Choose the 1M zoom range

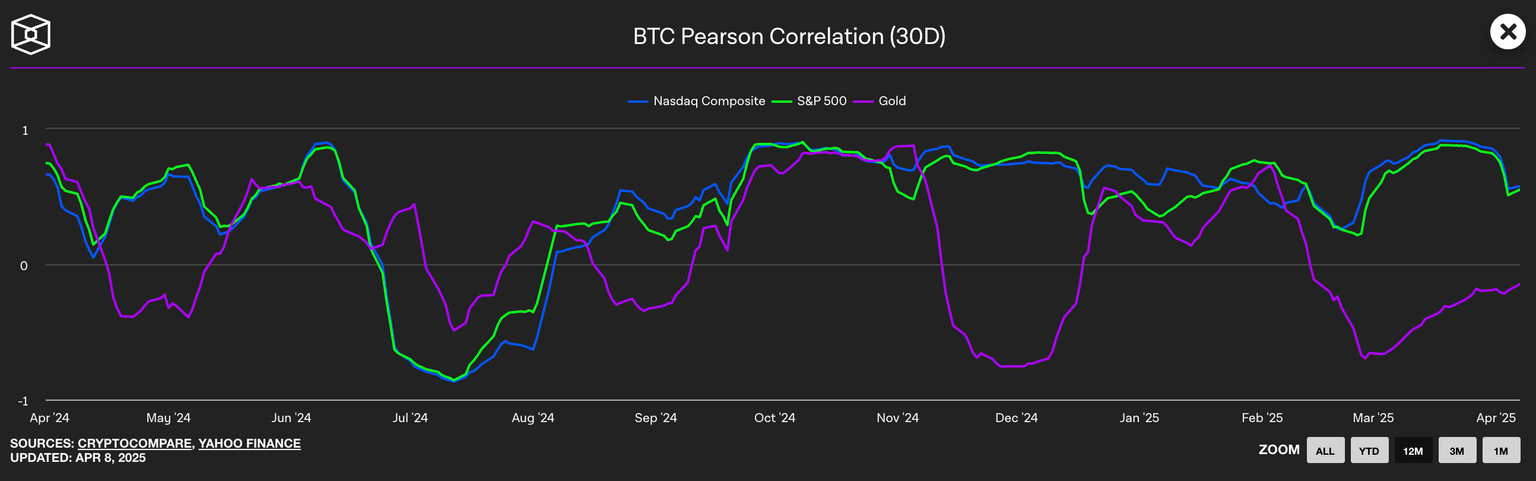(1501, 451)
